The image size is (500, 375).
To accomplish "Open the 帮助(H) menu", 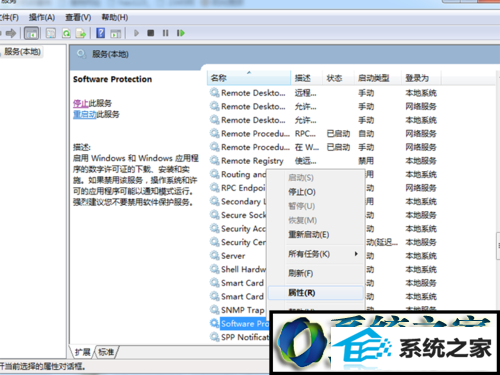I will (115, 17).
